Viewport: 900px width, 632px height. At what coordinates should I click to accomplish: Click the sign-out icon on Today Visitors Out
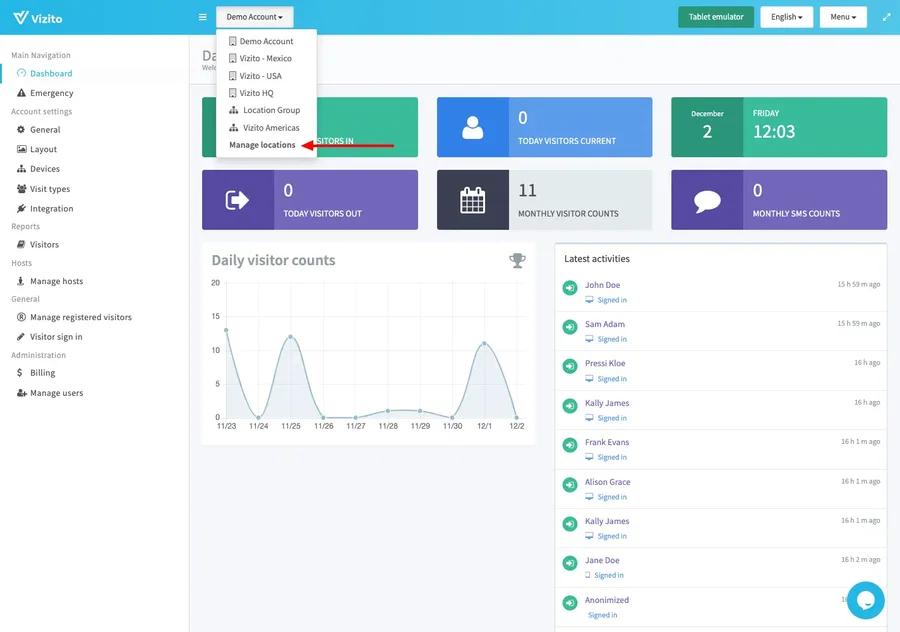238,200
